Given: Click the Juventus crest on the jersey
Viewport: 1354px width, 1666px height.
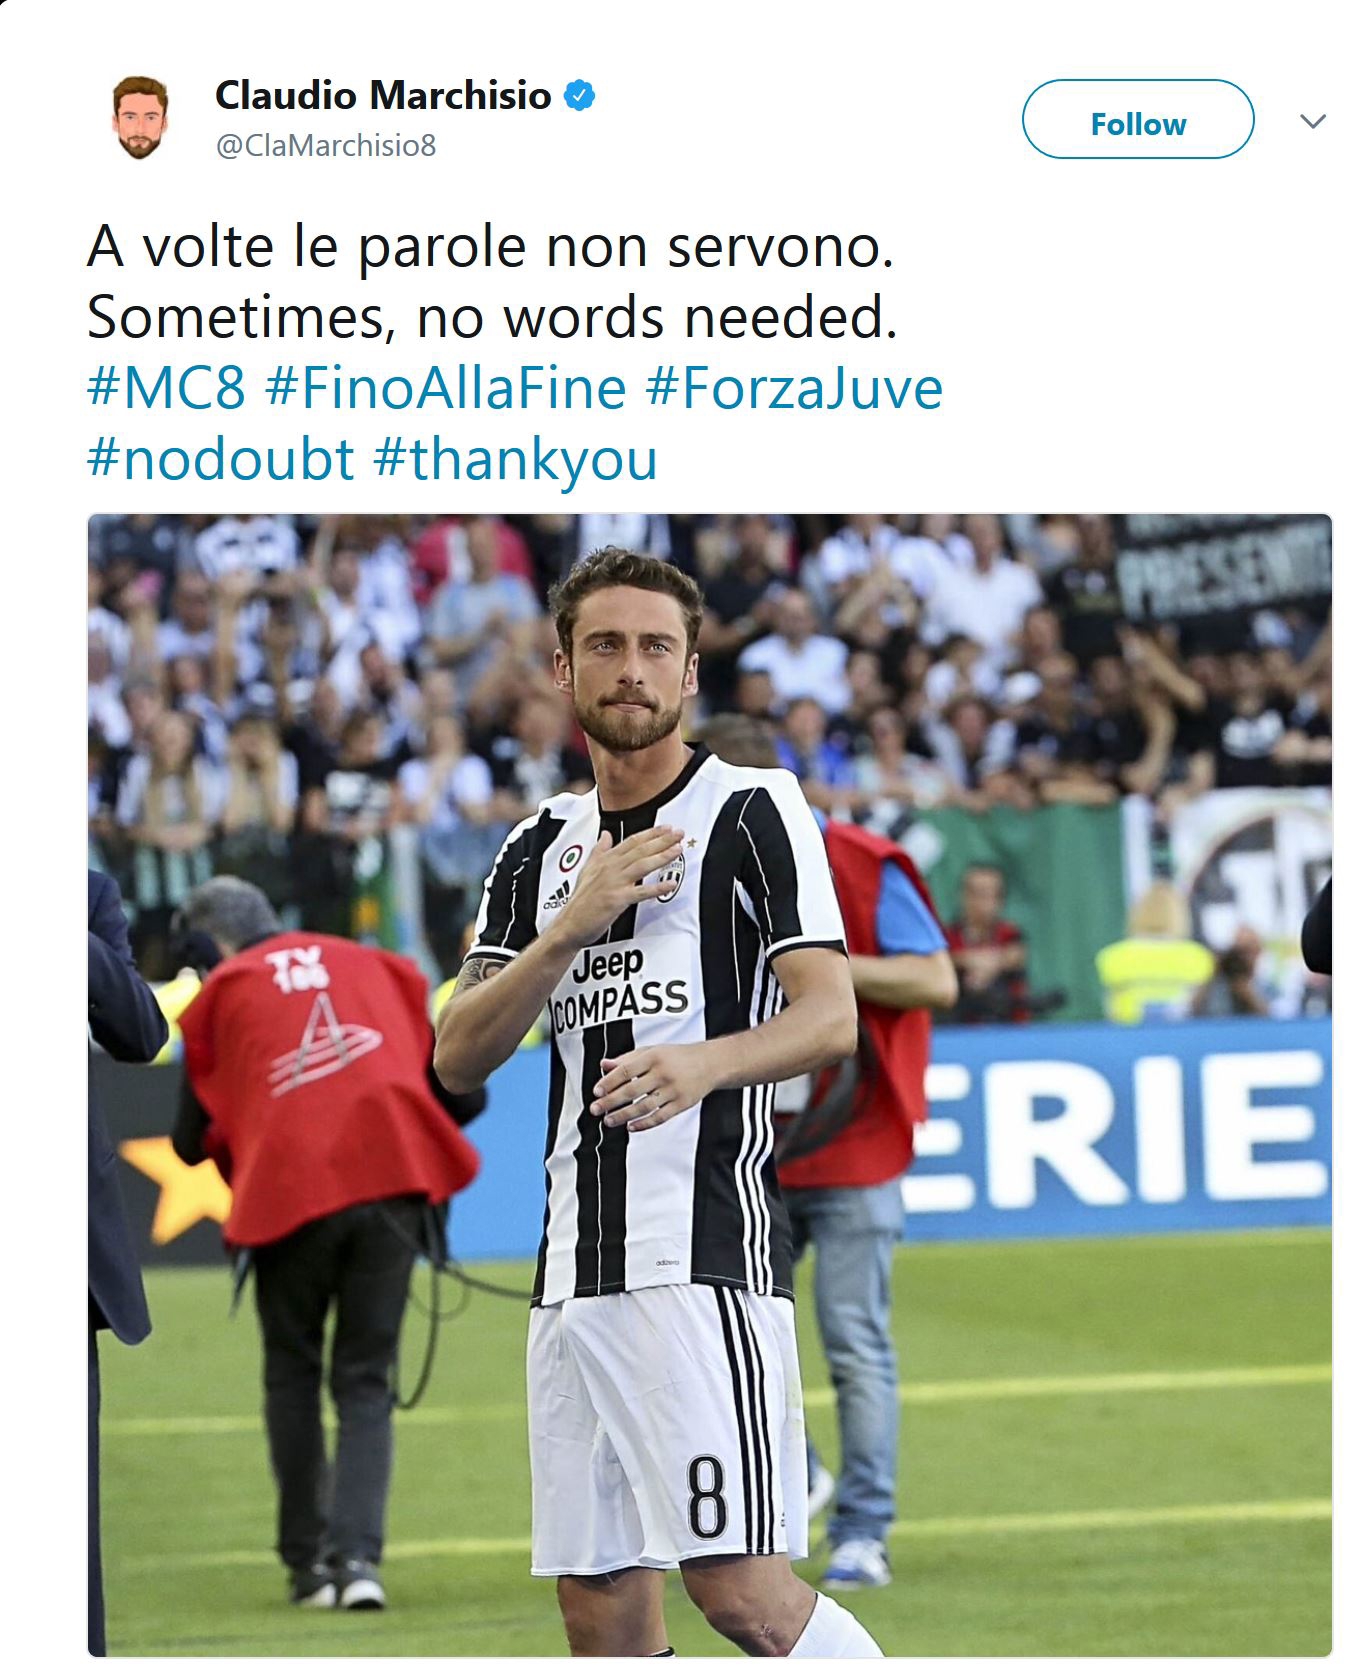Looking at the screenshot, I should [672, 877].
